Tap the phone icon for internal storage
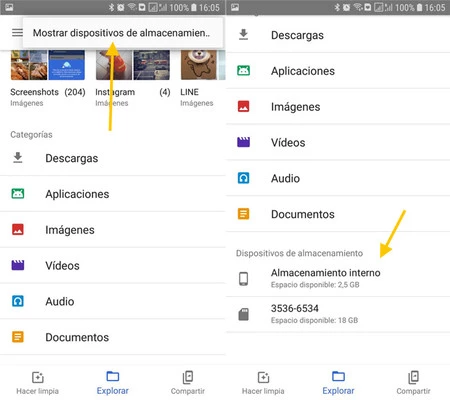Screen dimensions: 450x400 (244, 279)
